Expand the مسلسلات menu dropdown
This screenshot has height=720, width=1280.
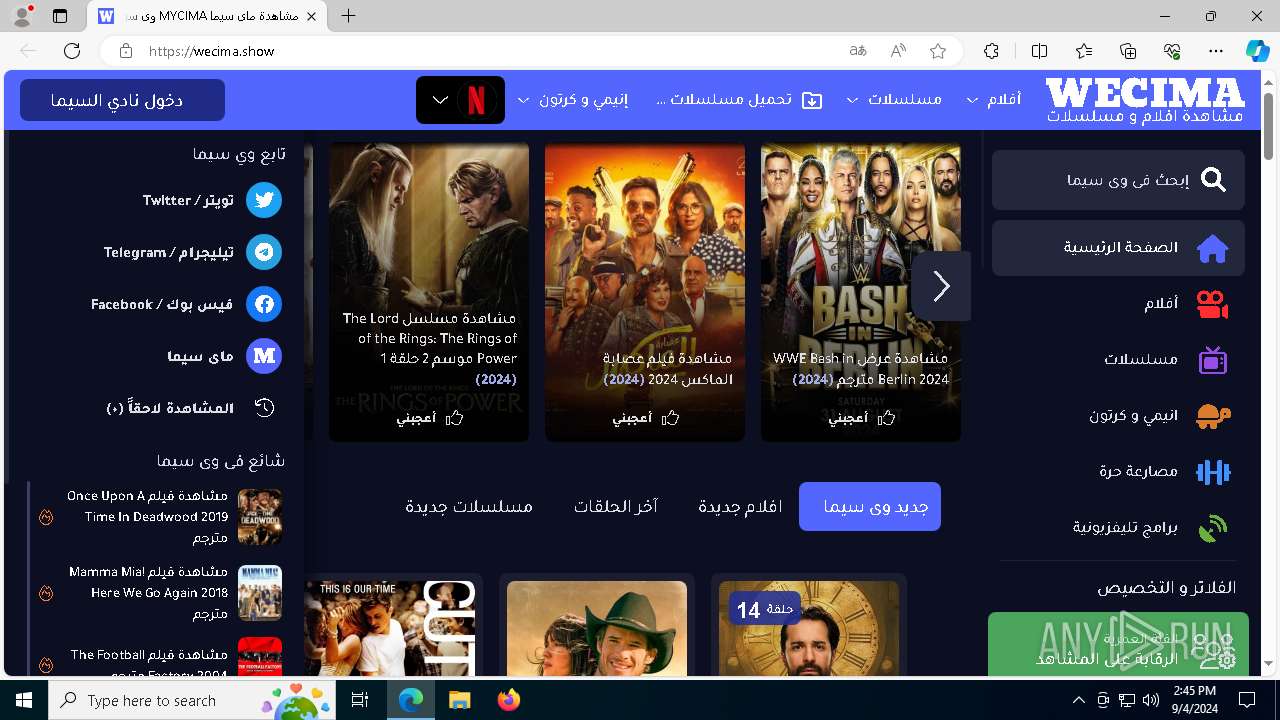coord(852,100)
